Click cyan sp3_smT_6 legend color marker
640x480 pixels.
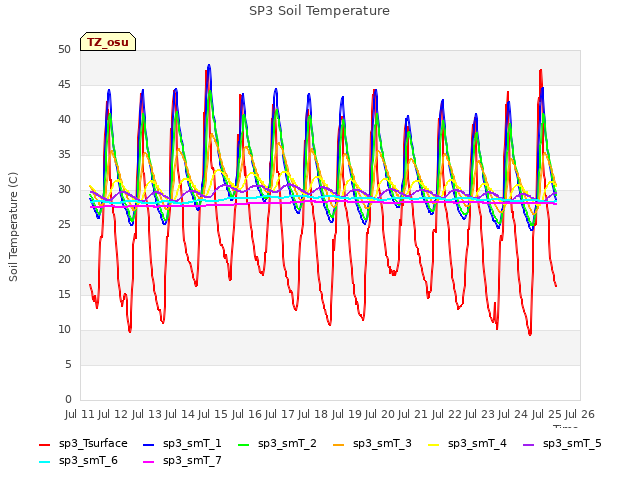coord(44,462)
